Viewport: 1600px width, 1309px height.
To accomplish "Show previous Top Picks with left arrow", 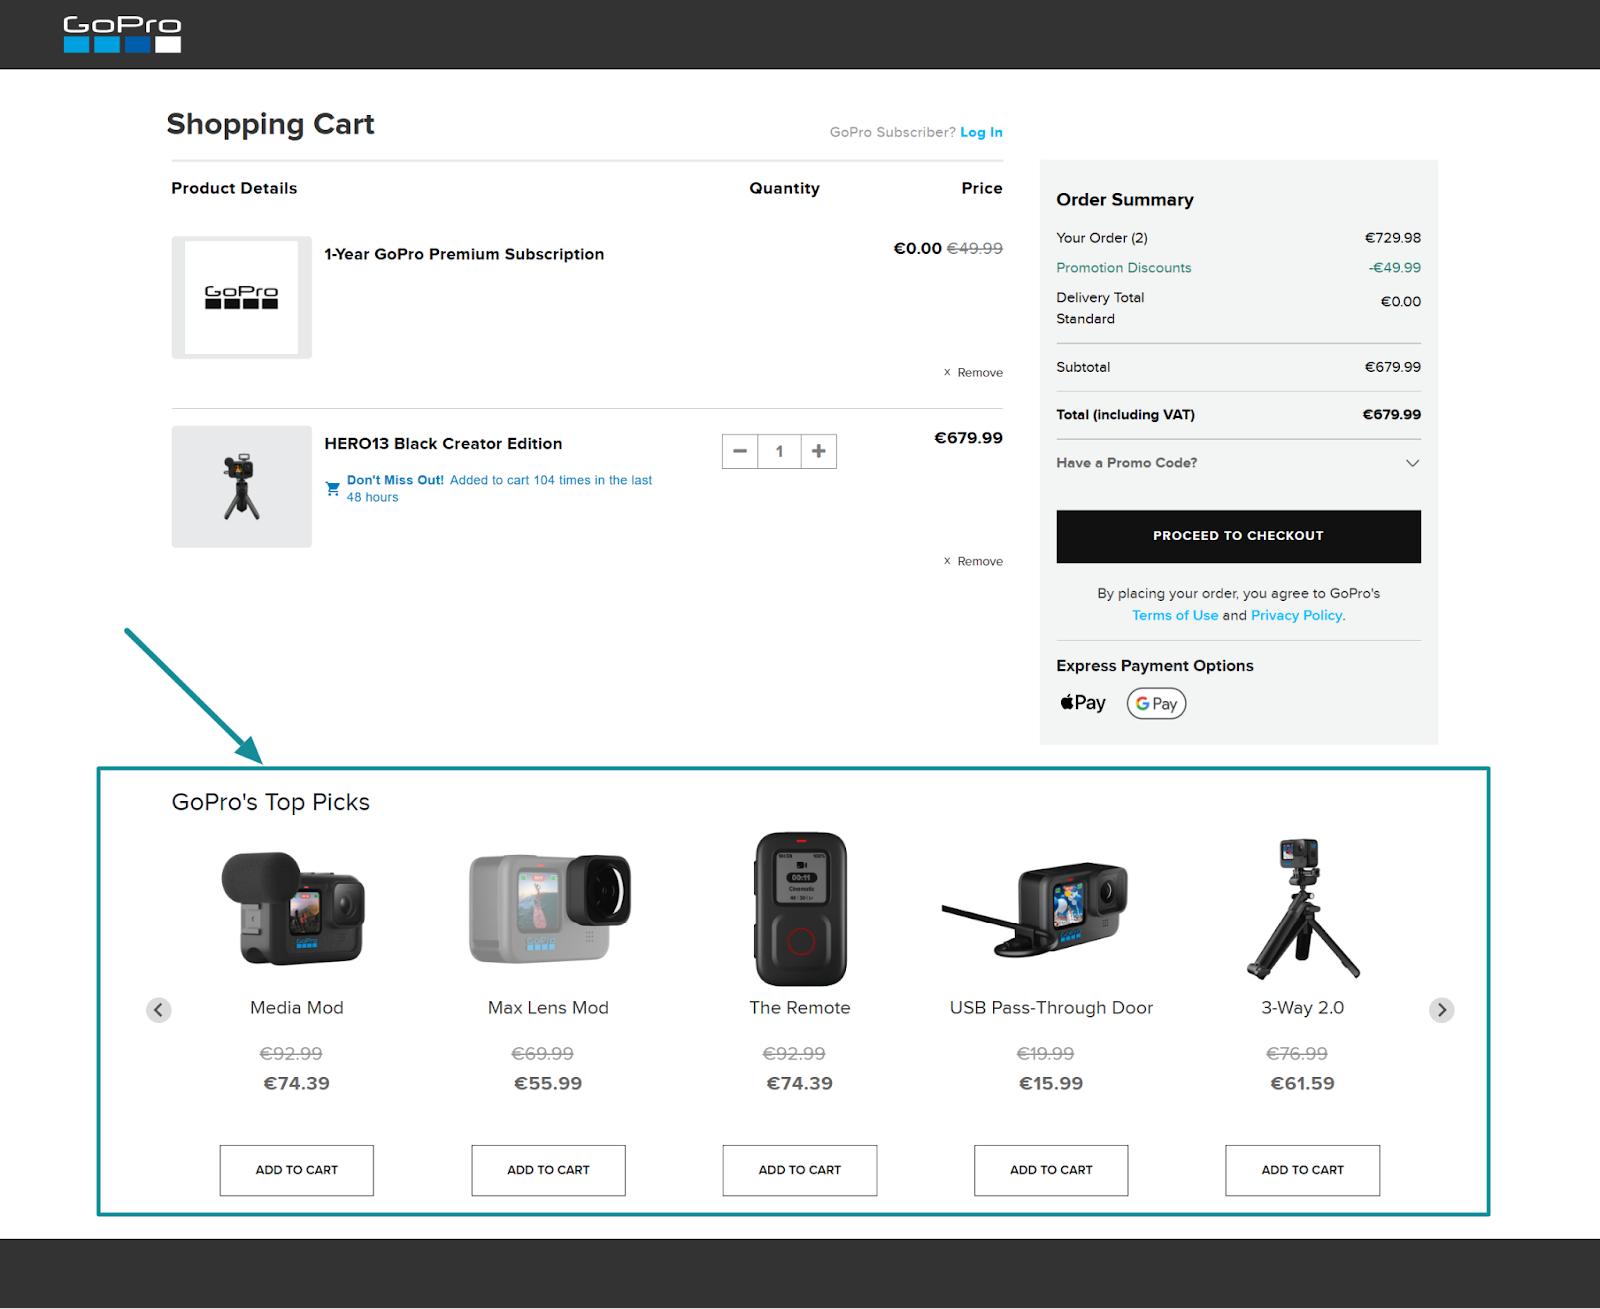I will tap(159, 1010).
